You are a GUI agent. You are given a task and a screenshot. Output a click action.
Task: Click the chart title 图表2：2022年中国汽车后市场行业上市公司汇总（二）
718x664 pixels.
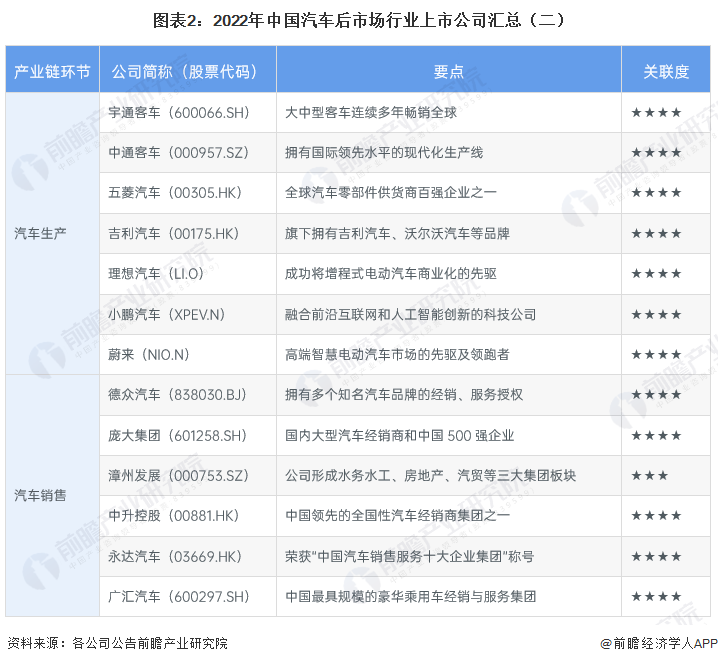359,21
